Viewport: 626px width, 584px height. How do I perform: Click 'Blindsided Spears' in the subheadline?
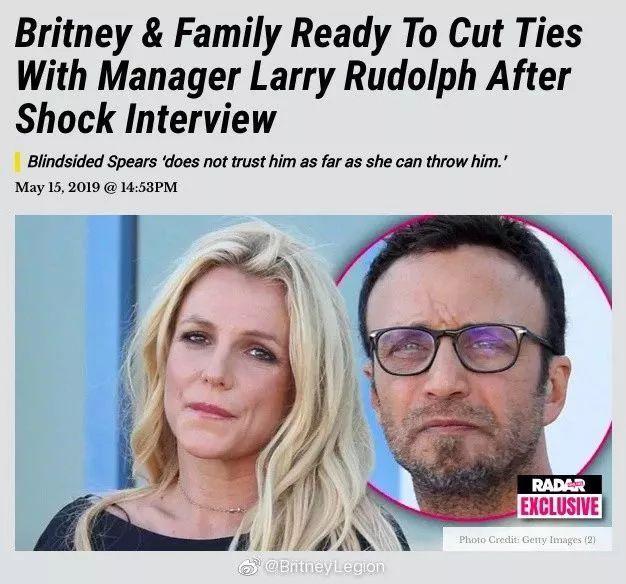[x=92, y=162]
